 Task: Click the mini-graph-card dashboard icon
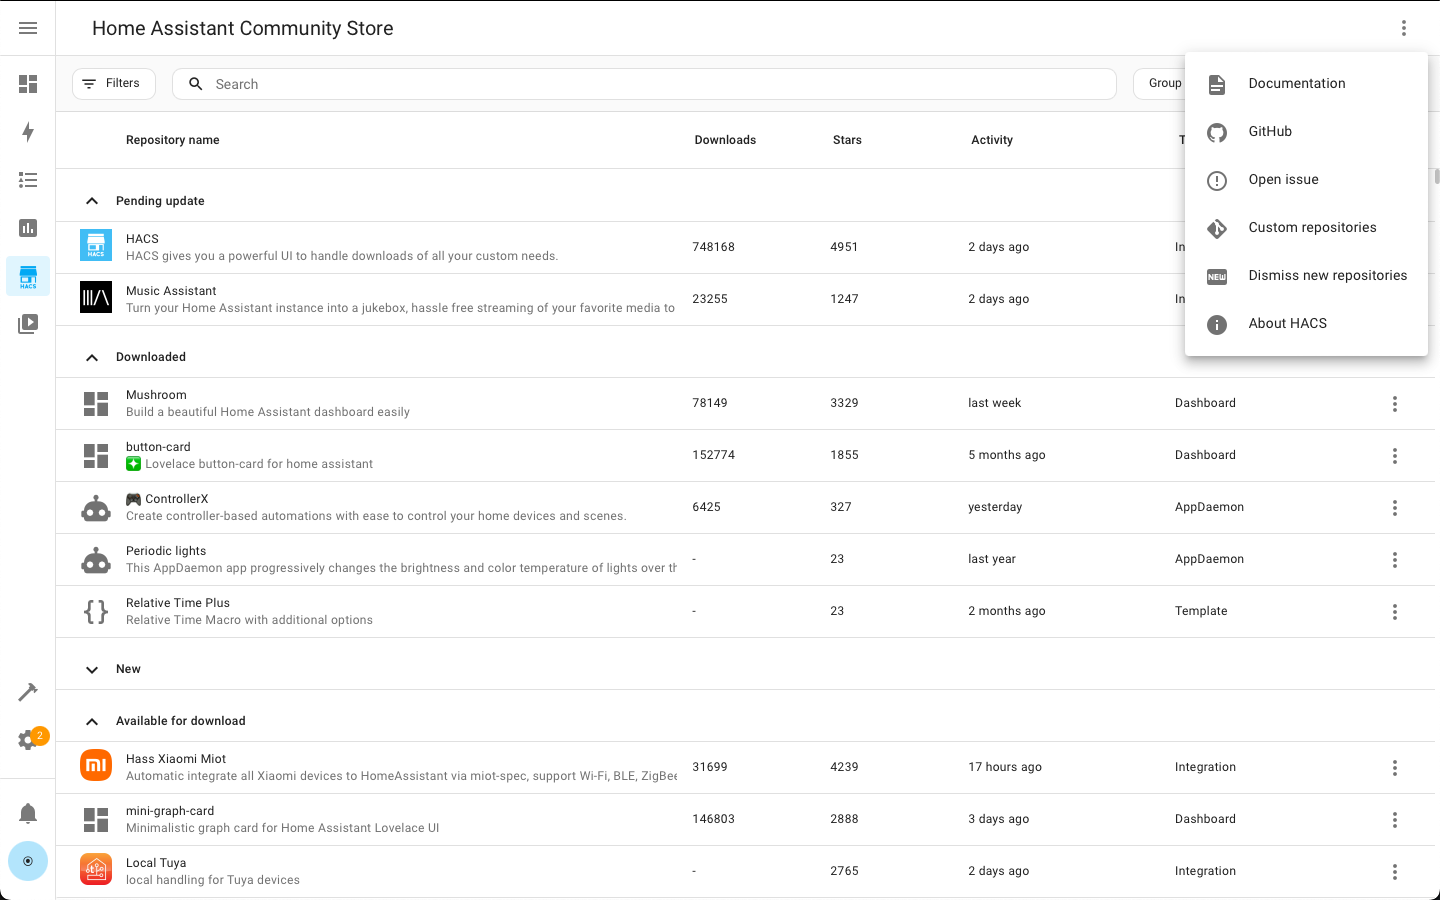point(96,820)
